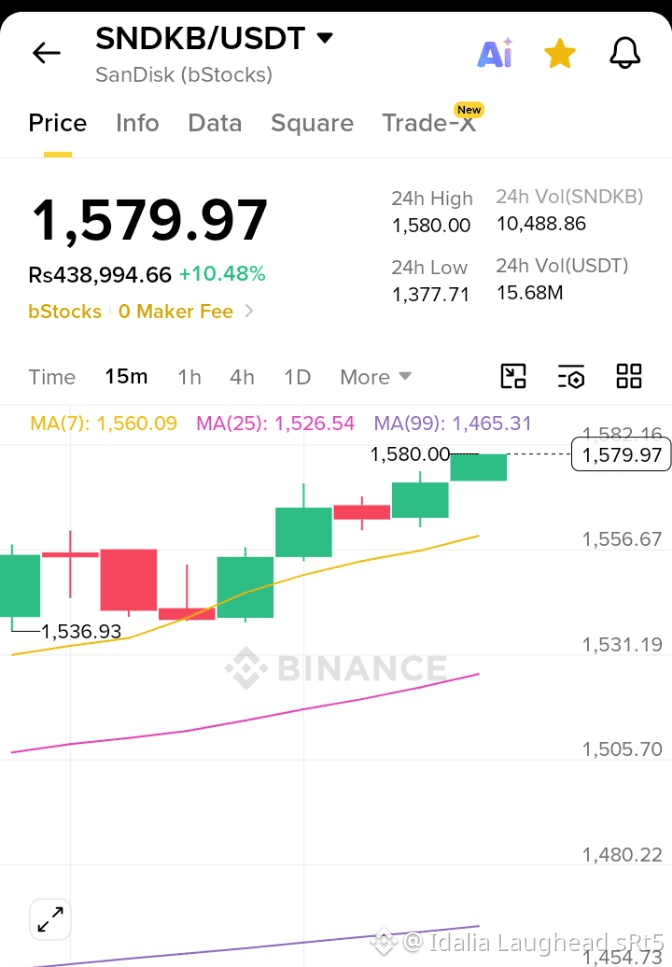Open the Trade-X tab
The image size is (672, 967).
click(x=429, y=122)
